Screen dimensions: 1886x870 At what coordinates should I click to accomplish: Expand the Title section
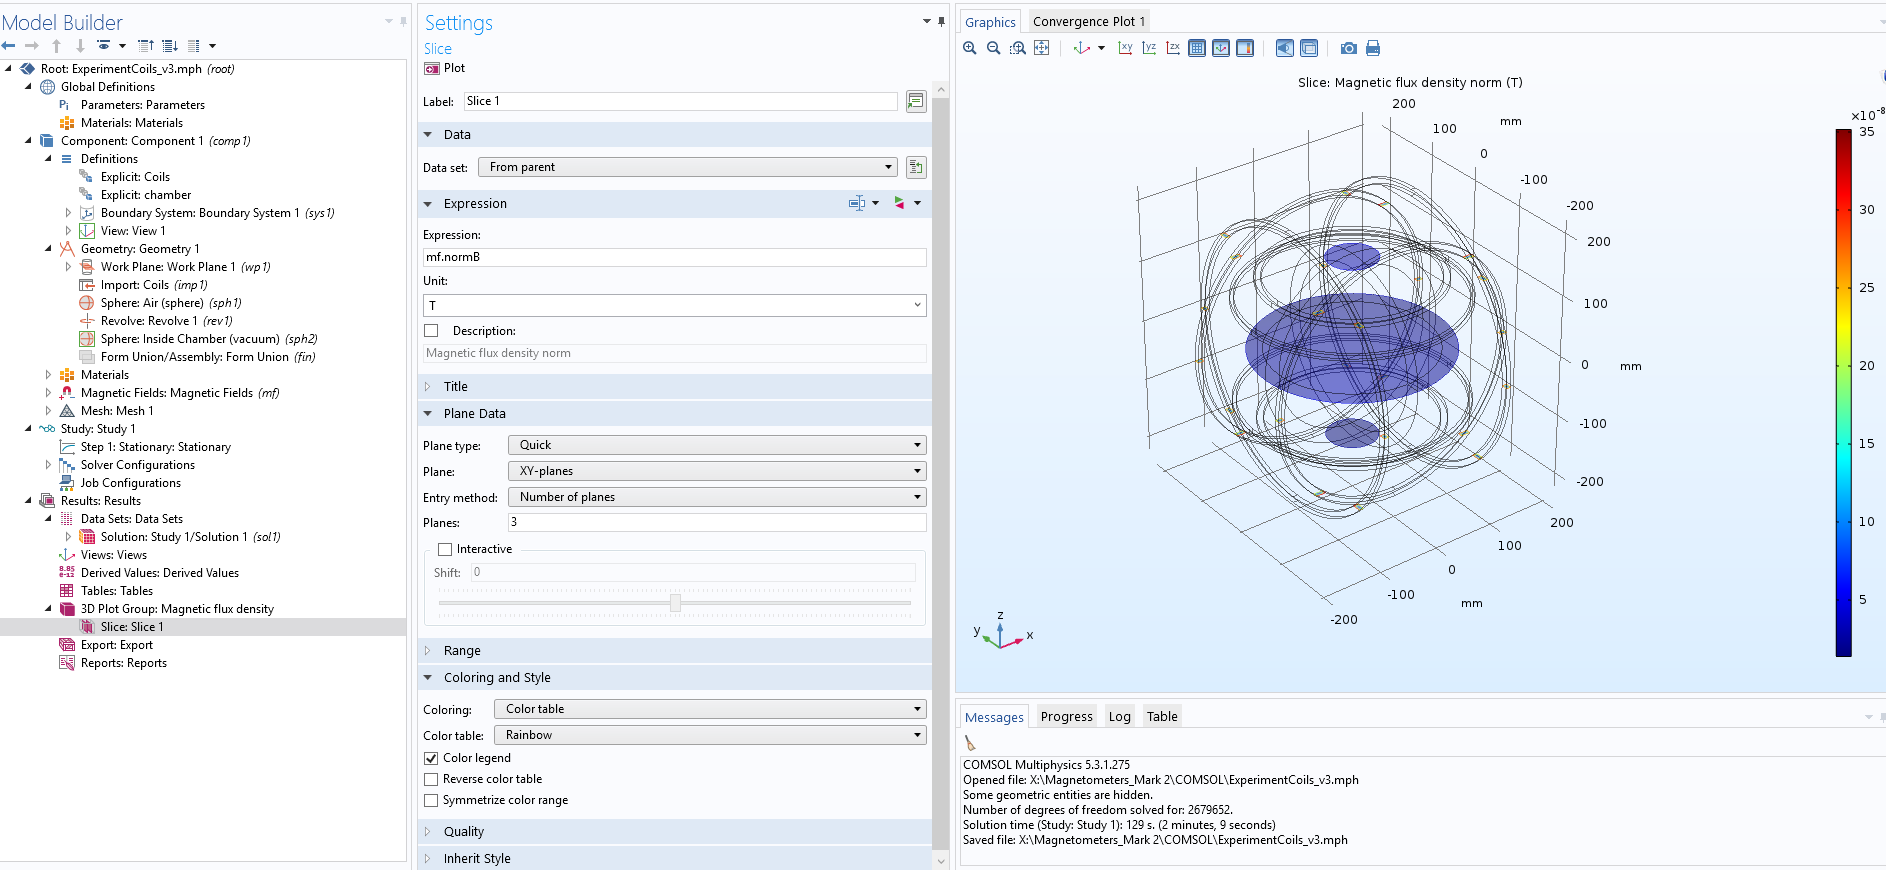point(675,386)
